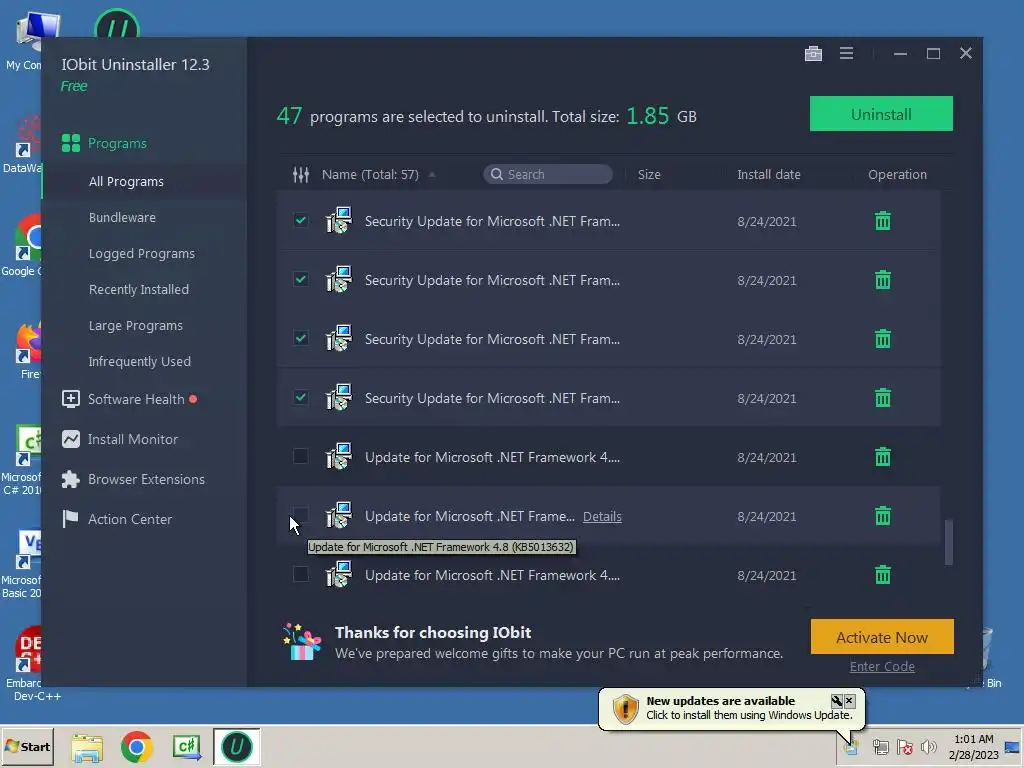Show Large Programs list

click(136, 325)
